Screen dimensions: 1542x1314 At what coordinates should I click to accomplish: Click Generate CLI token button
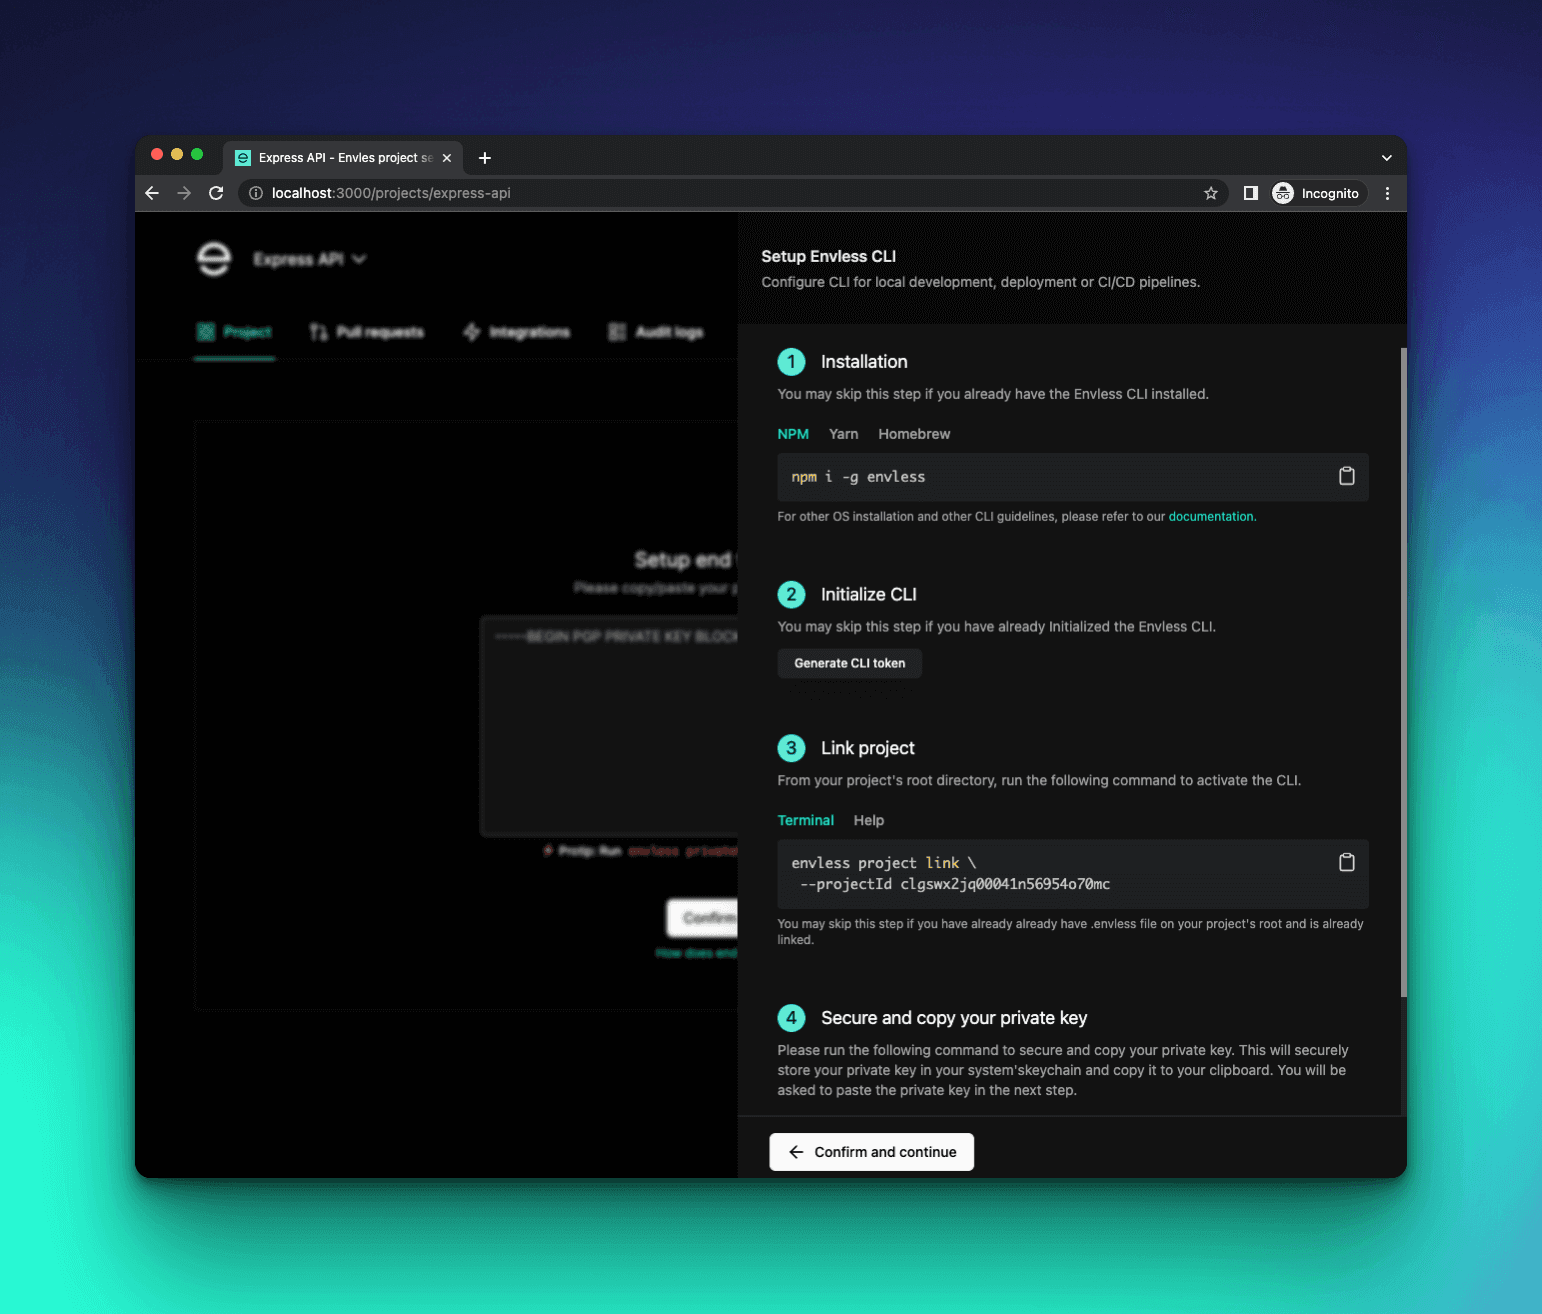[849, 663]
